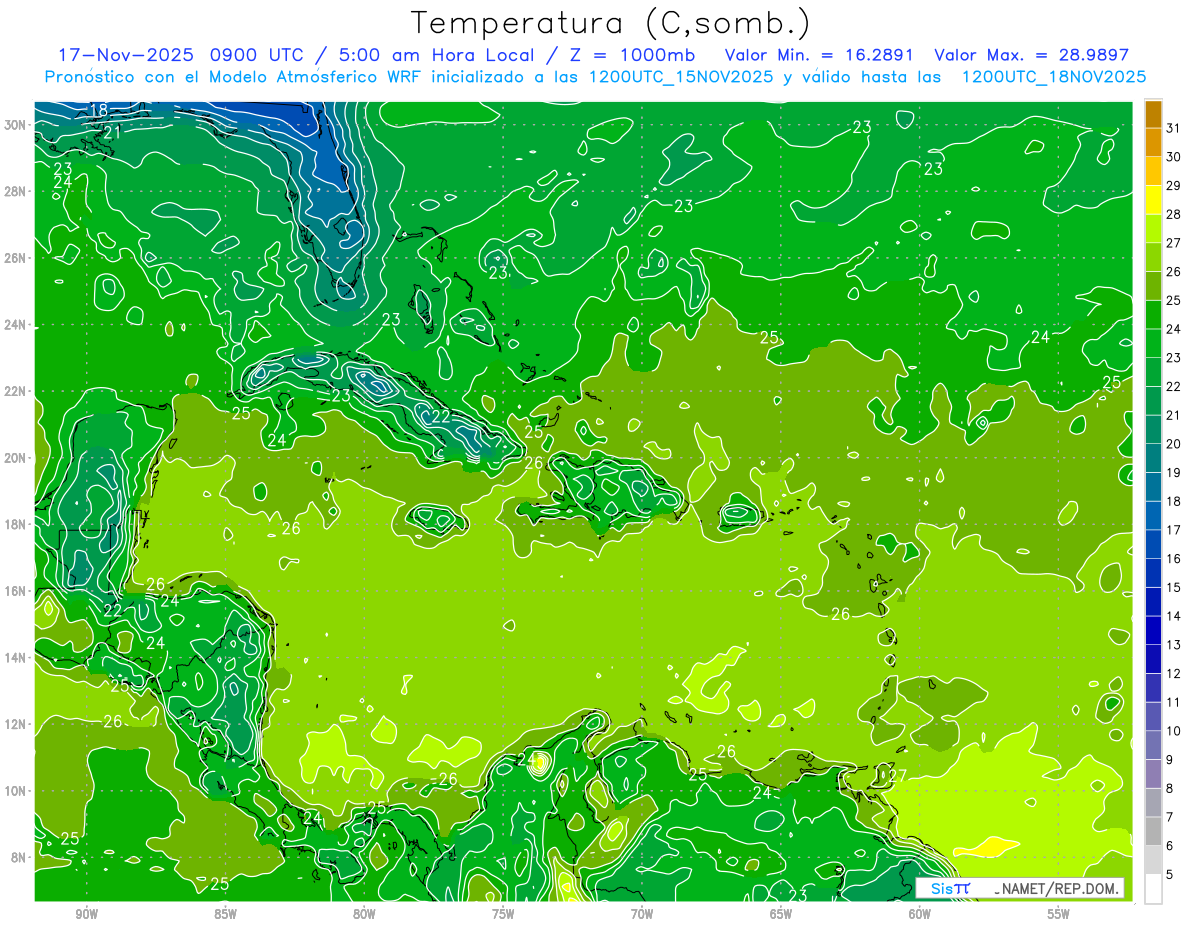Screen dimensions: 1200x927
Task: Click 'Valor Max. = 28.9897' in header
Action: click(x=1031, y=55)
